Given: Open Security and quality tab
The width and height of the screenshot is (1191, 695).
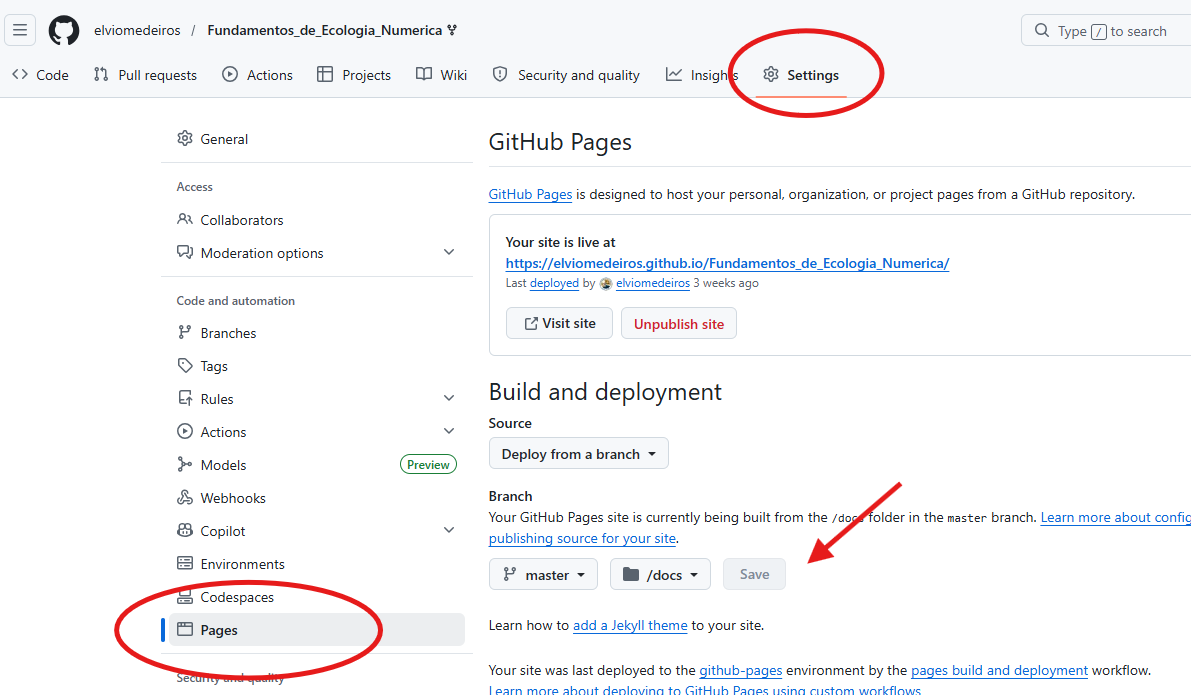Looking at the screenshot, I should [x=566, y=74].
